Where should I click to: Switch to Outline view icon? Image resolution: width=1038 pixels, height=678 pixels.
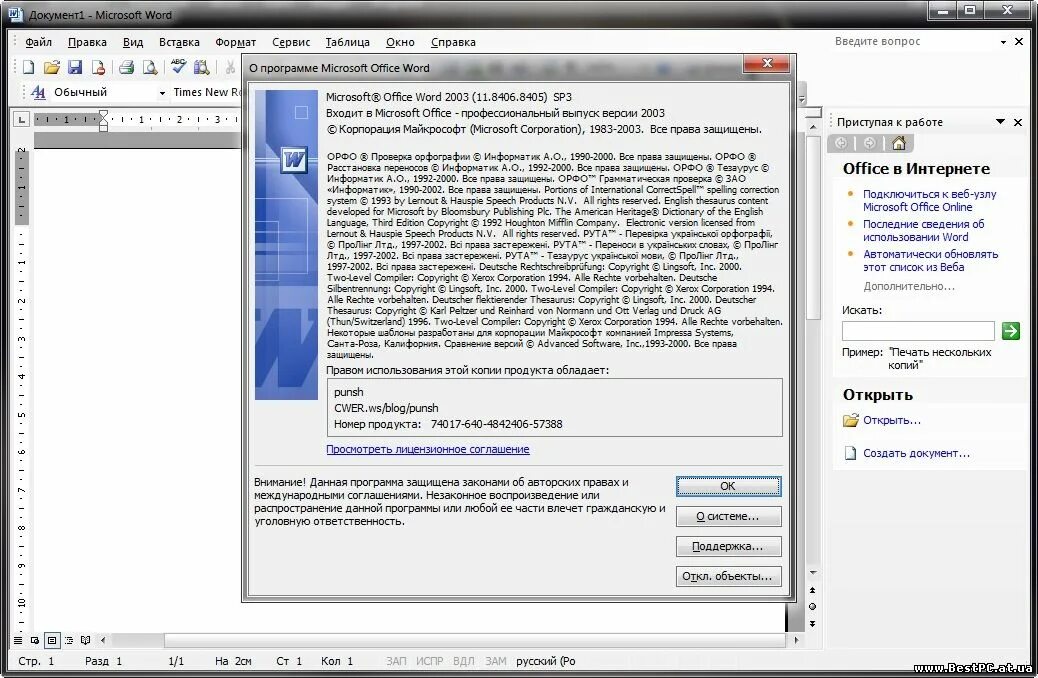[x=68, y=640]
